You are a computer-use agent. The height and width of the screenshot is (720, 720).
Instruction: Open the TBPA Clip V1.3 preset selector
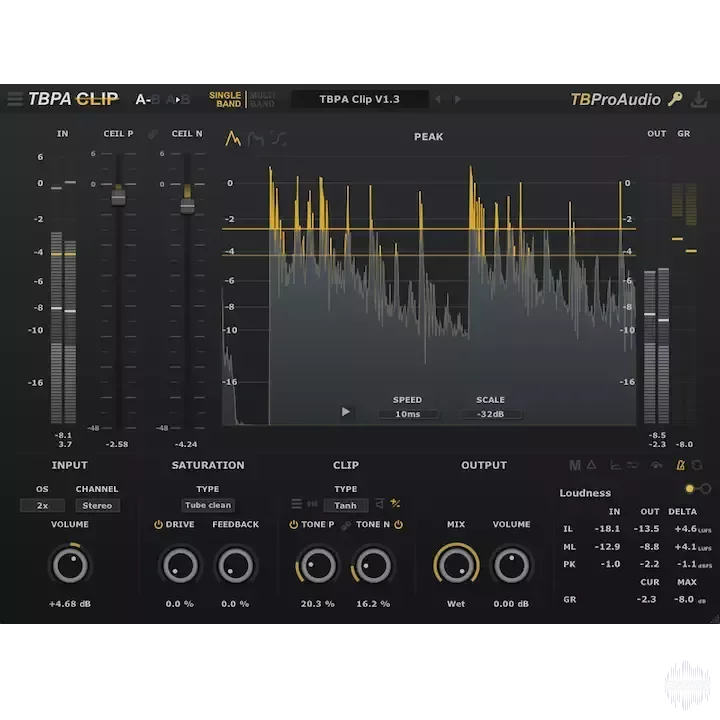360,99
